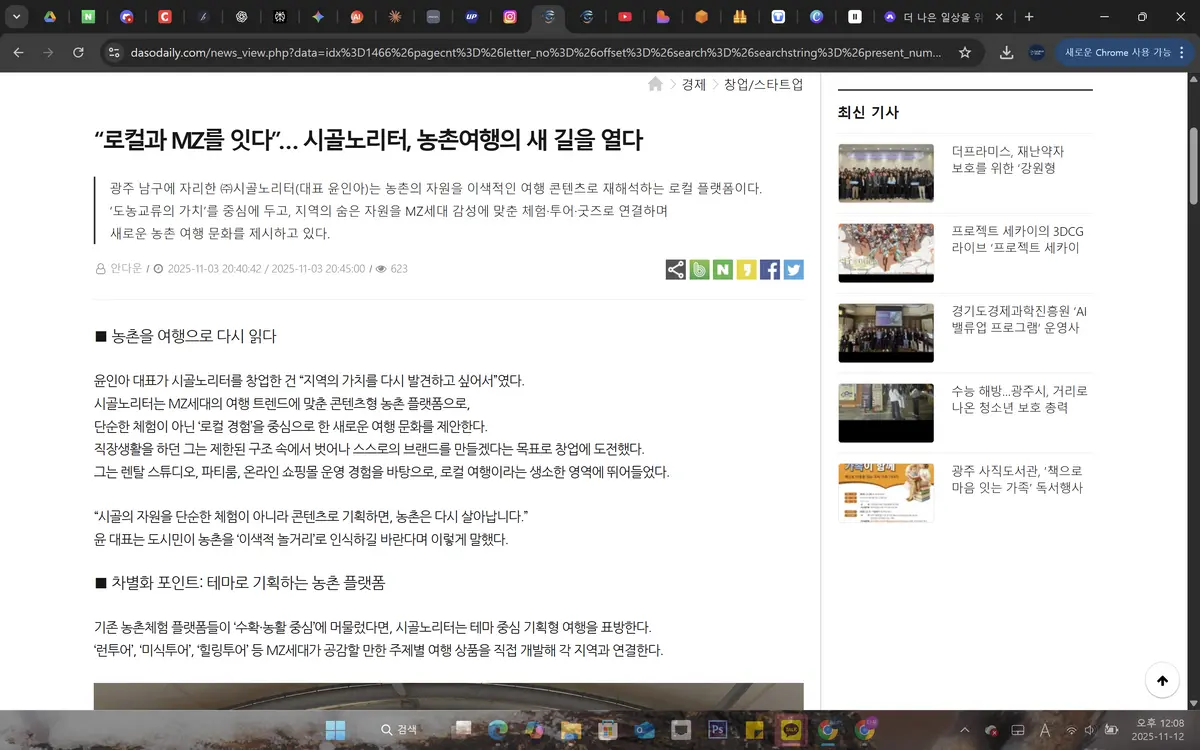Open the 창업/스타트업 category link
1200x750 pixels.
coord(763,85)
